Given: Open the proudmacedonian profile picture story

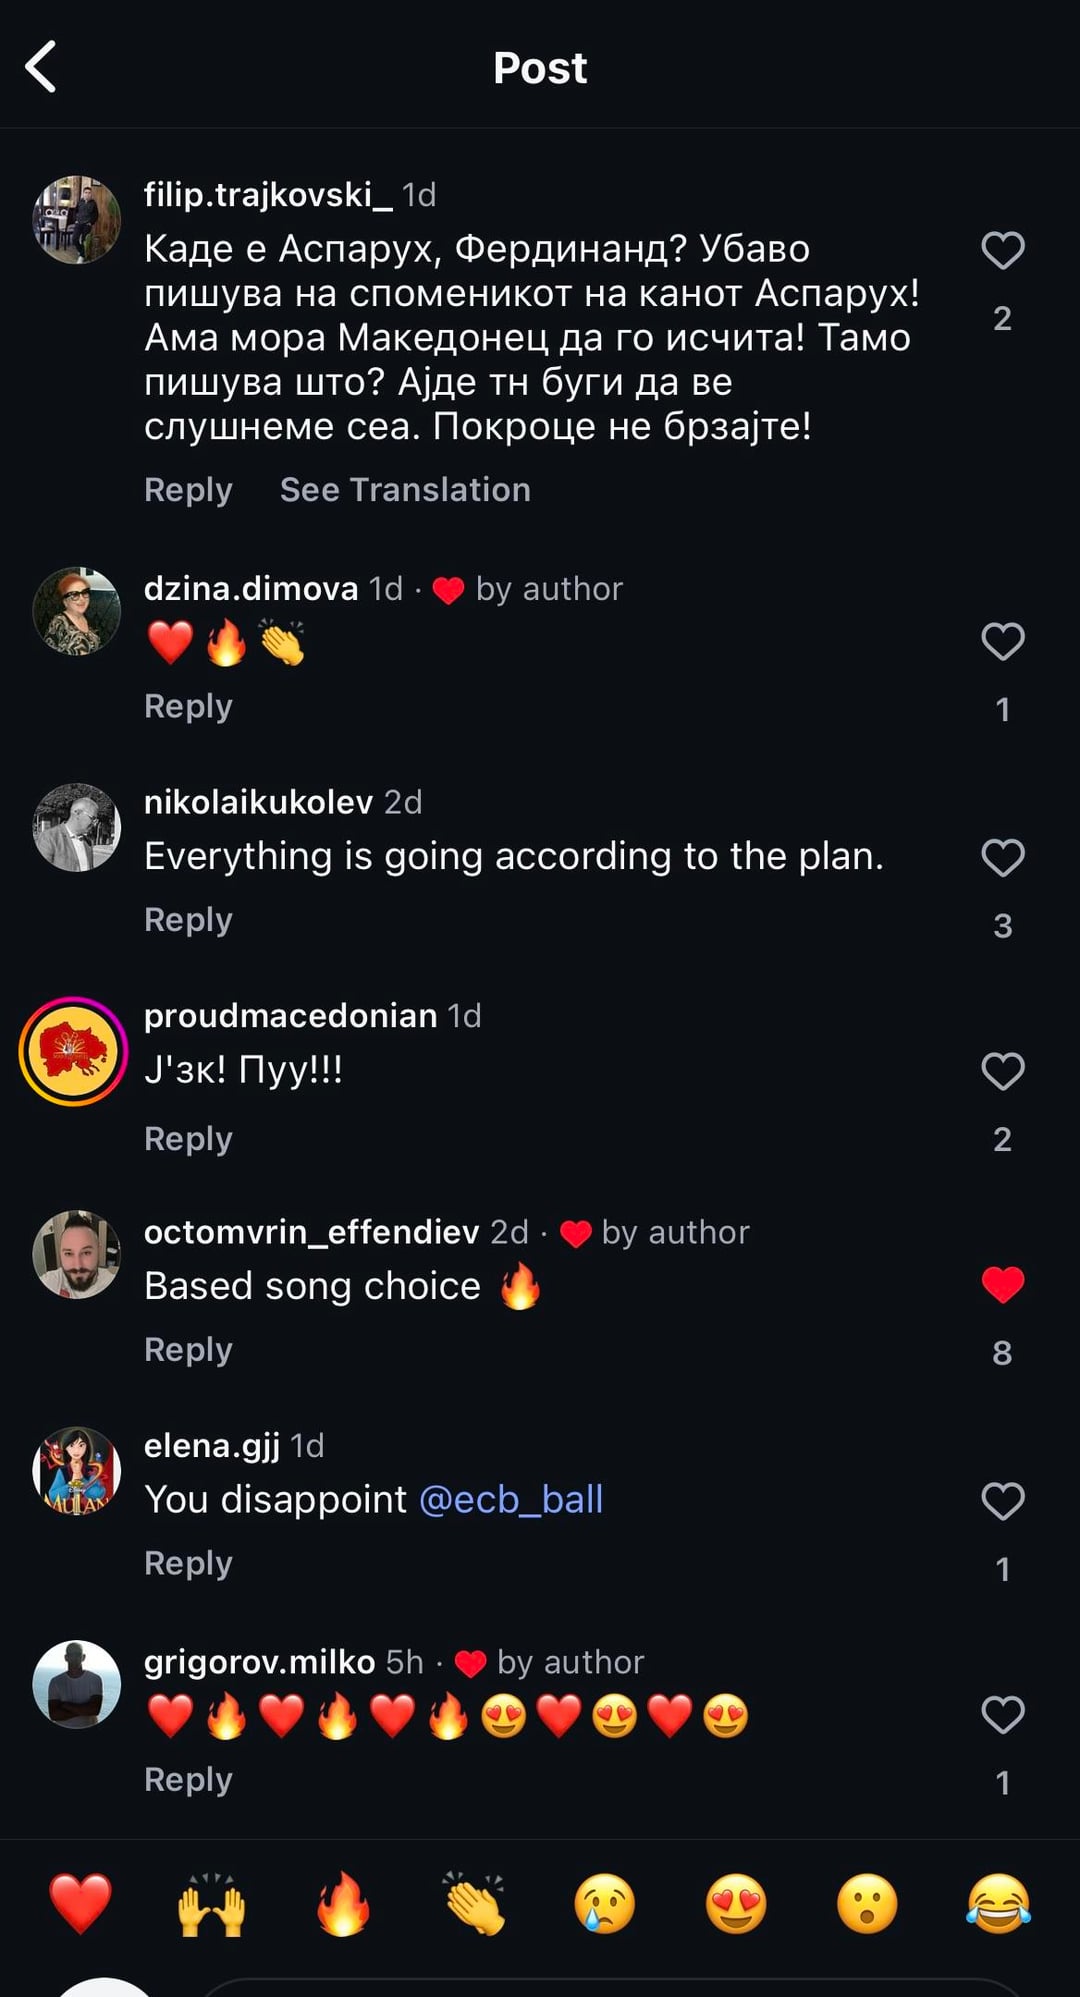Looking at the screenshot, I should coord(74,1052).
